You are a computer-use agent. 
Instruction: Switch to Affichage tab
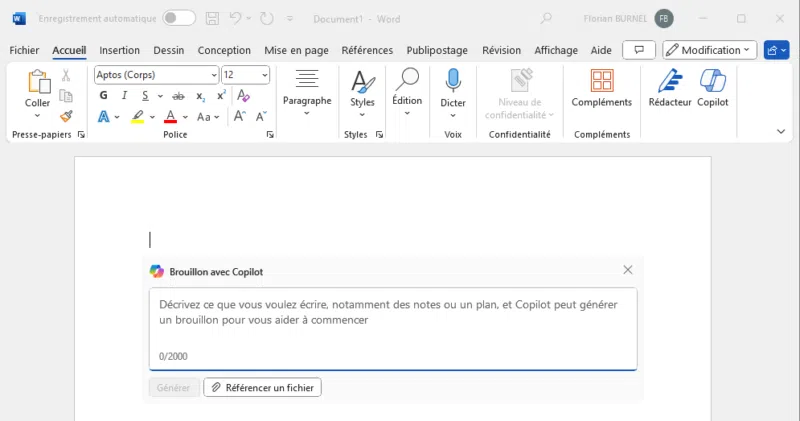[556, 50]
